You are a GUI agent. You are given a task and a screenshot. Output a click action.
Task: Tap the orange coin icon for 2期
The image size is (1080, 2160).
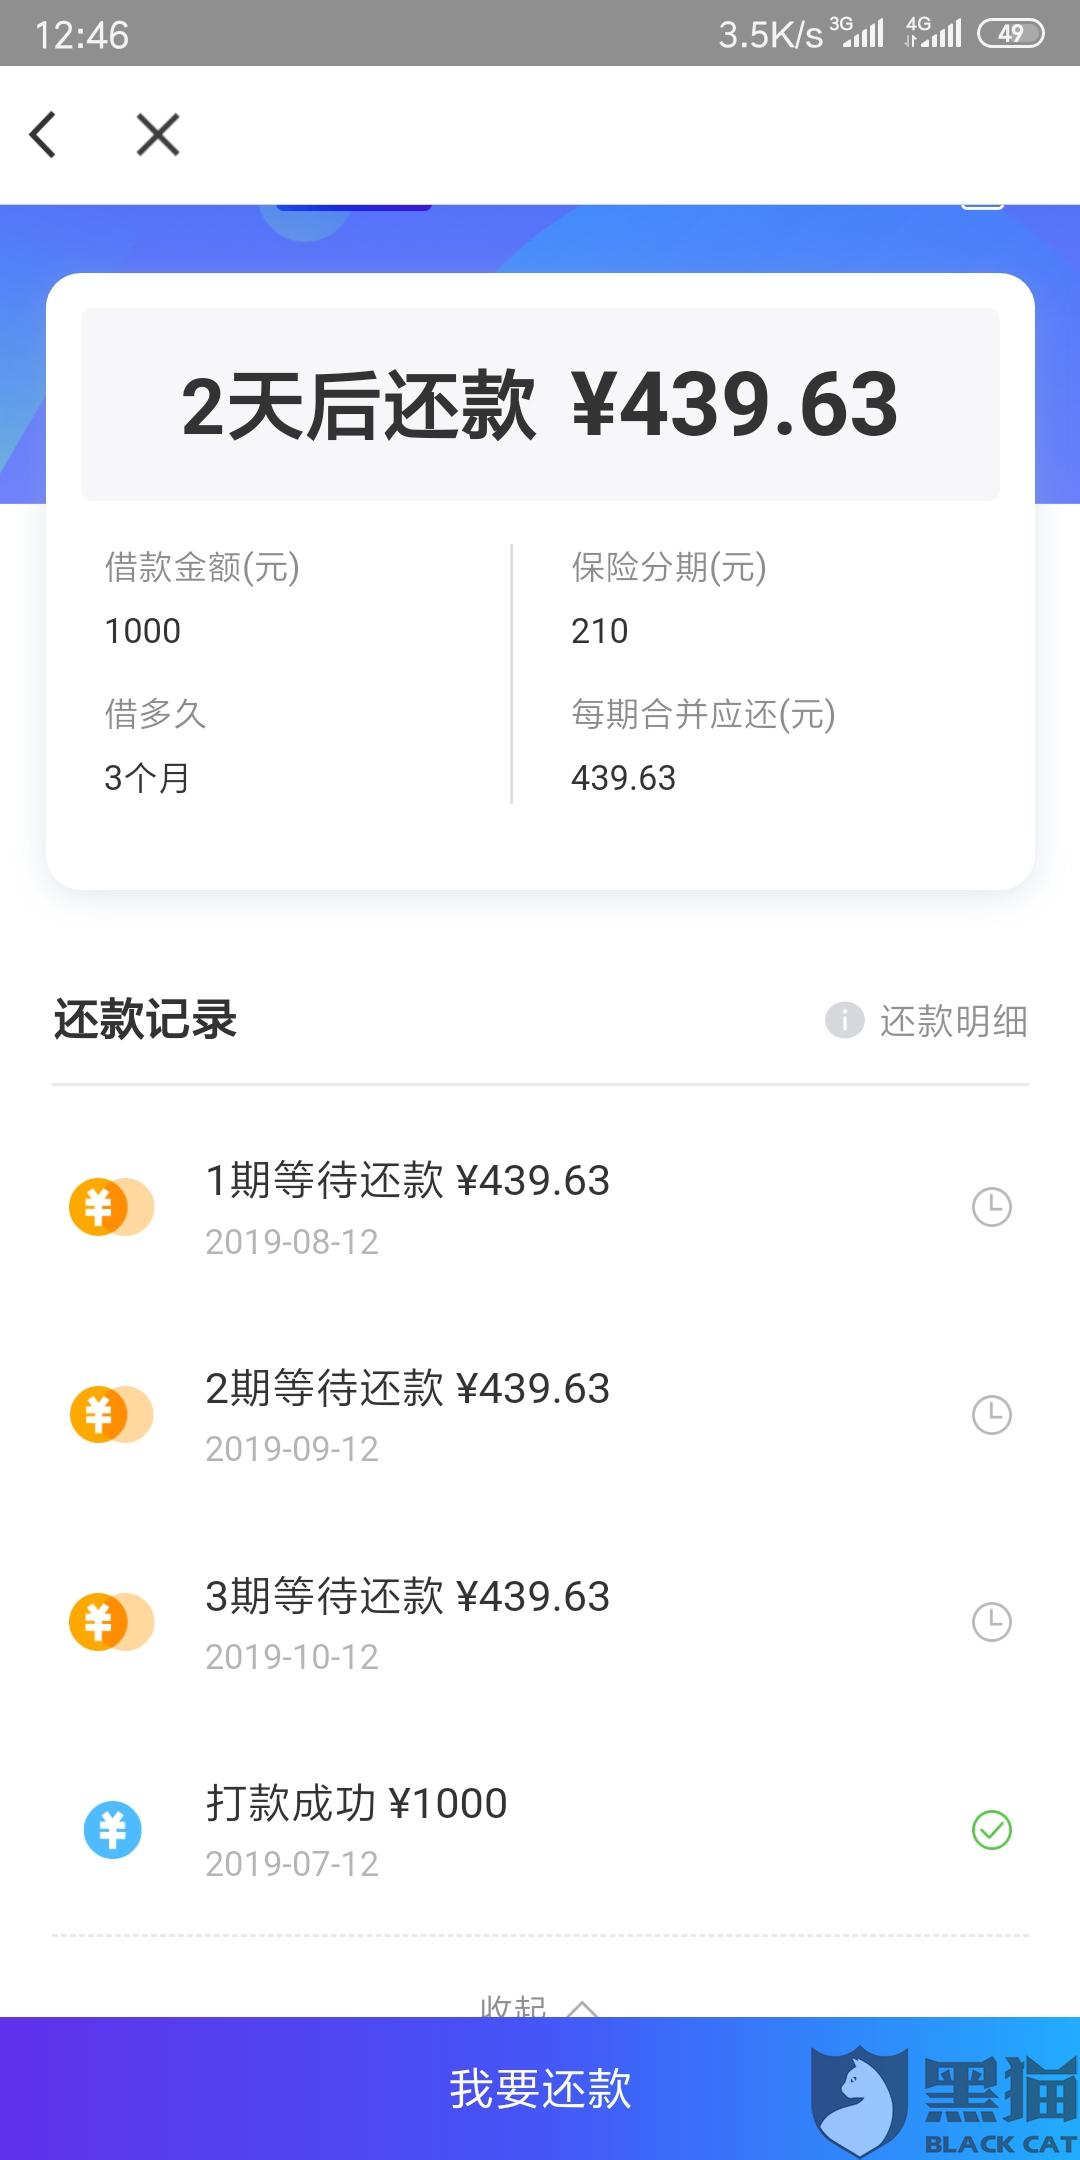111,1414
